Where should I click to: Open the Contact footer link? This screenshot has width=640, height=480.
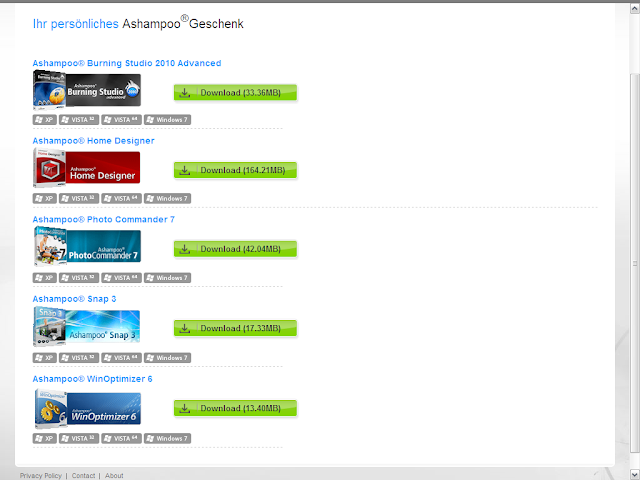point(83,476)
